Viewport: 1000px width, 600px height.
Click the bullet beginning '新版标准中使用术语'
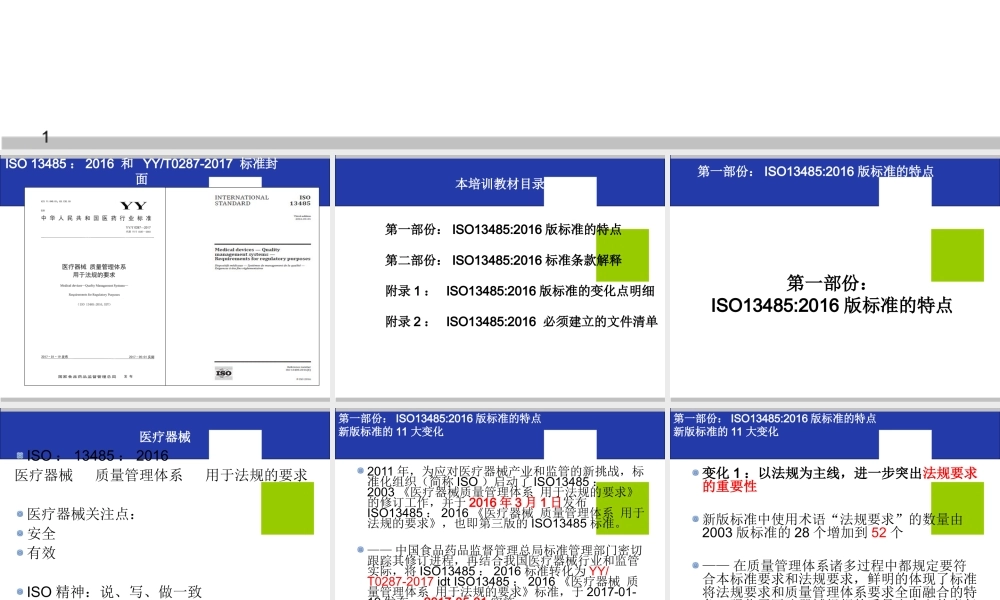(x=832, y=526)
